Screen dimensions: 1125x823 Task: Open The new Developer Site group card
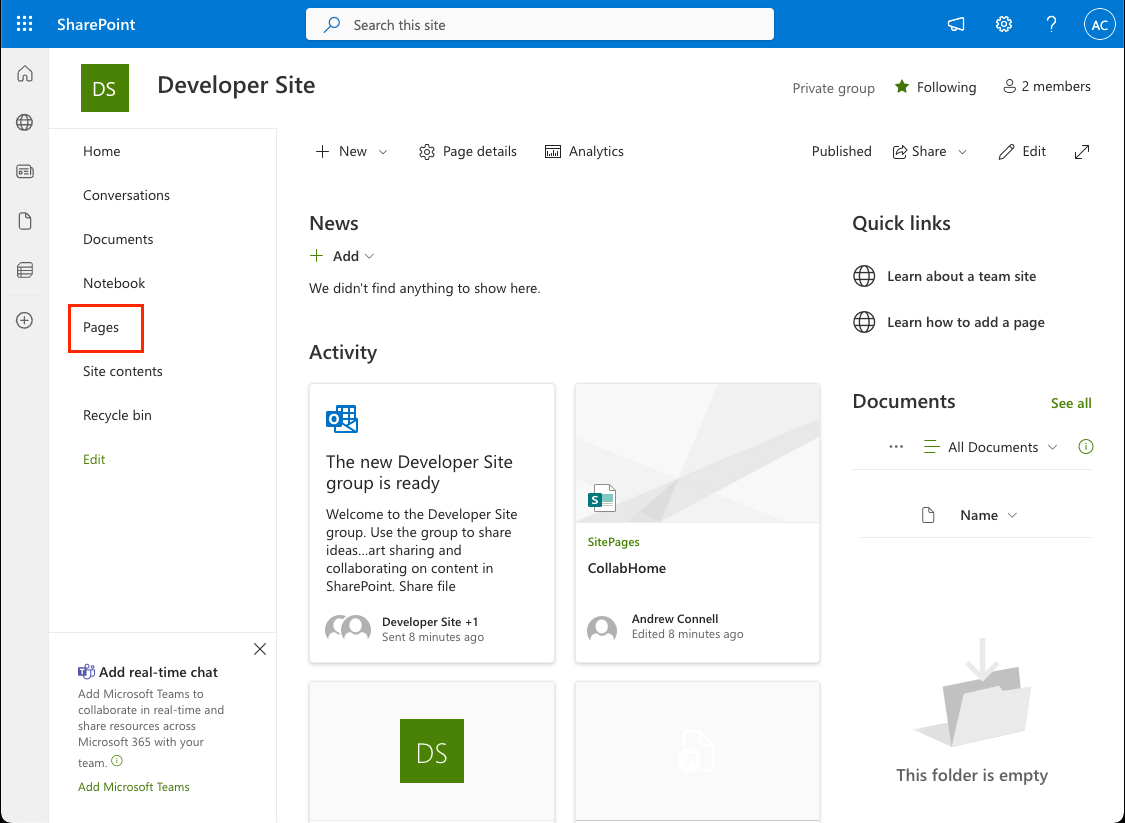pyautogui.click(x=432, y=523)
